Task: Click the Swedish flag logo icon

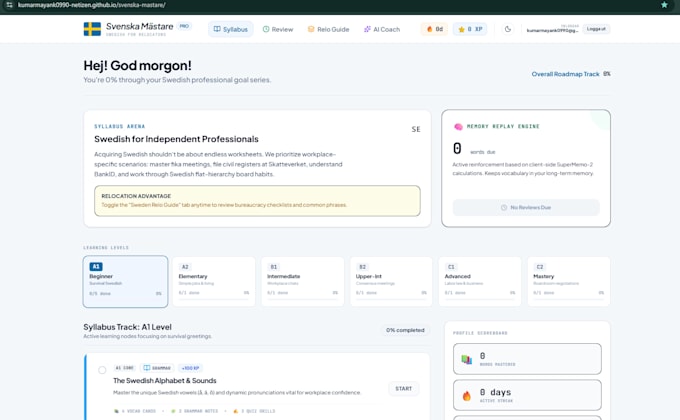Action: tap(92, 29)
